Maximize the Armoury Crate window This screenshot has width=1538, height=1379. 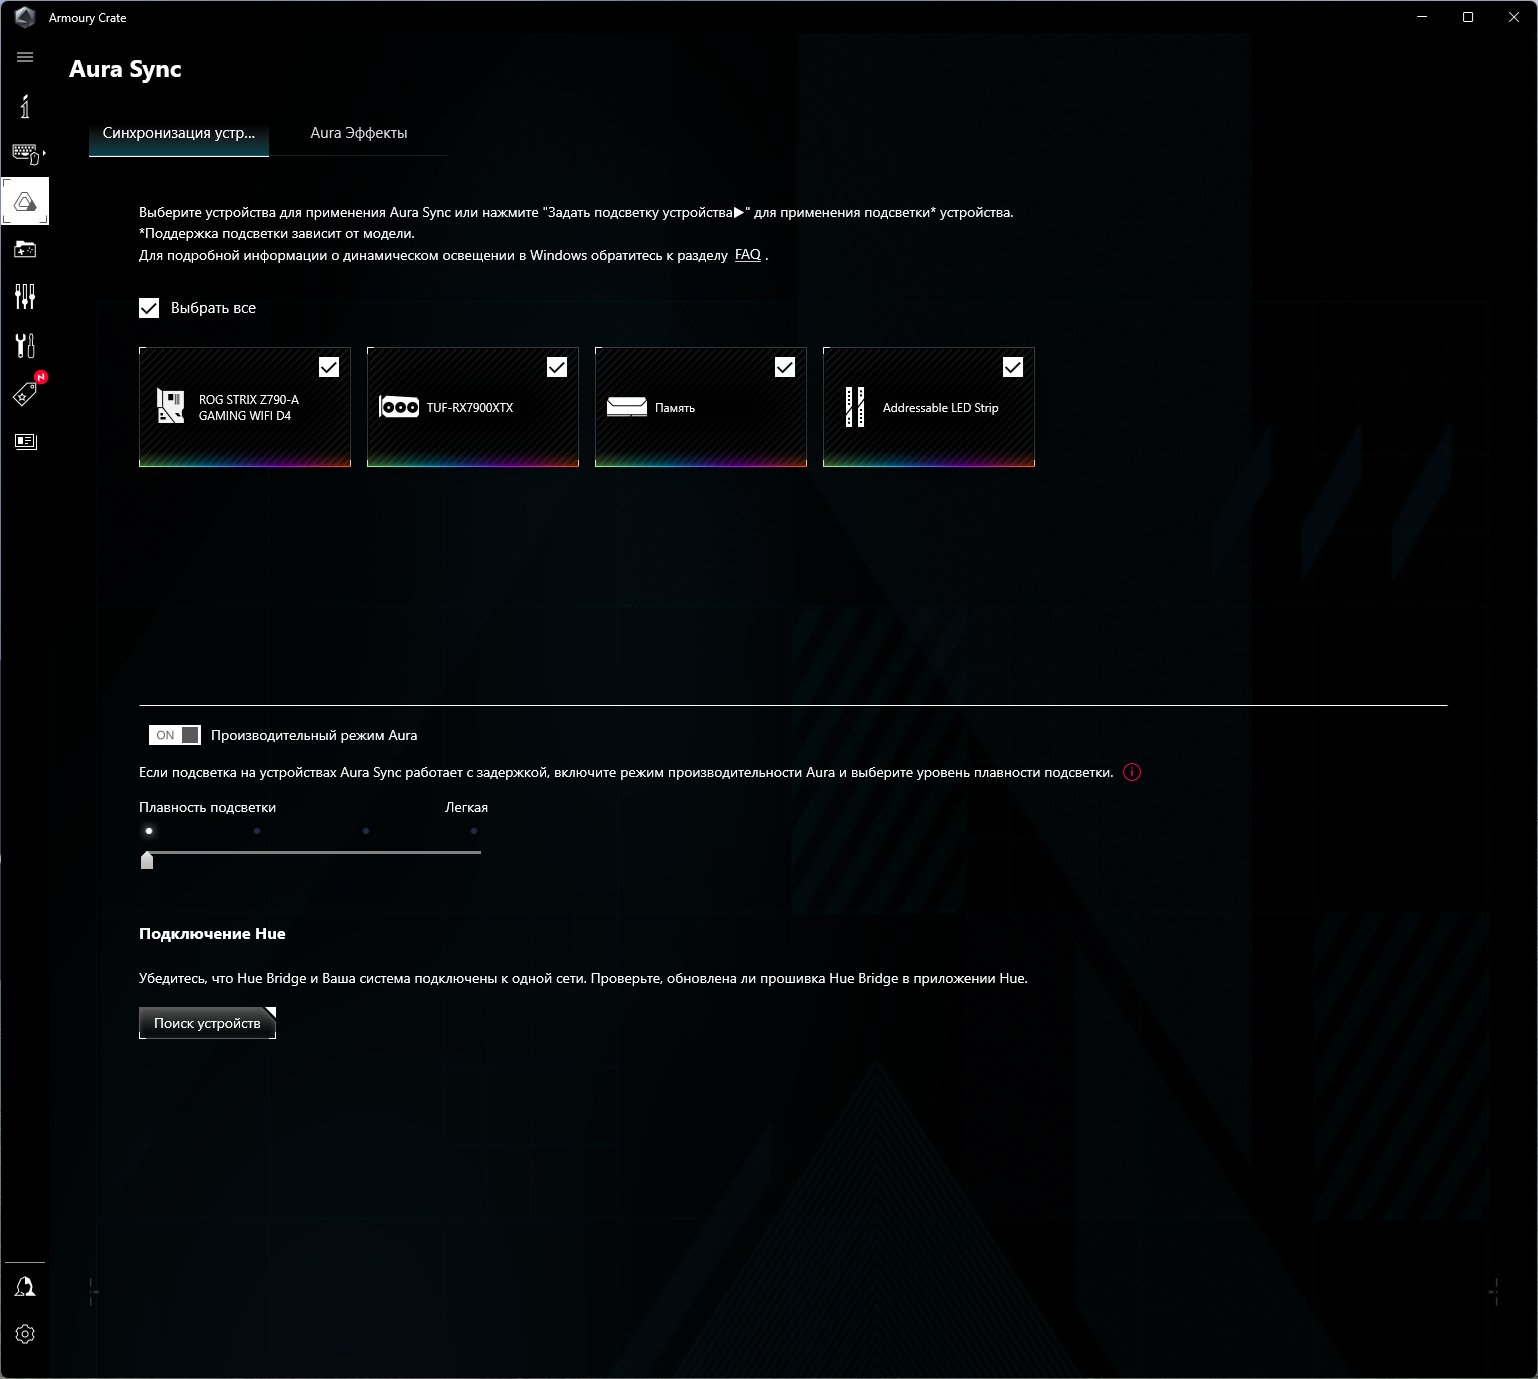pos(1468,17)
